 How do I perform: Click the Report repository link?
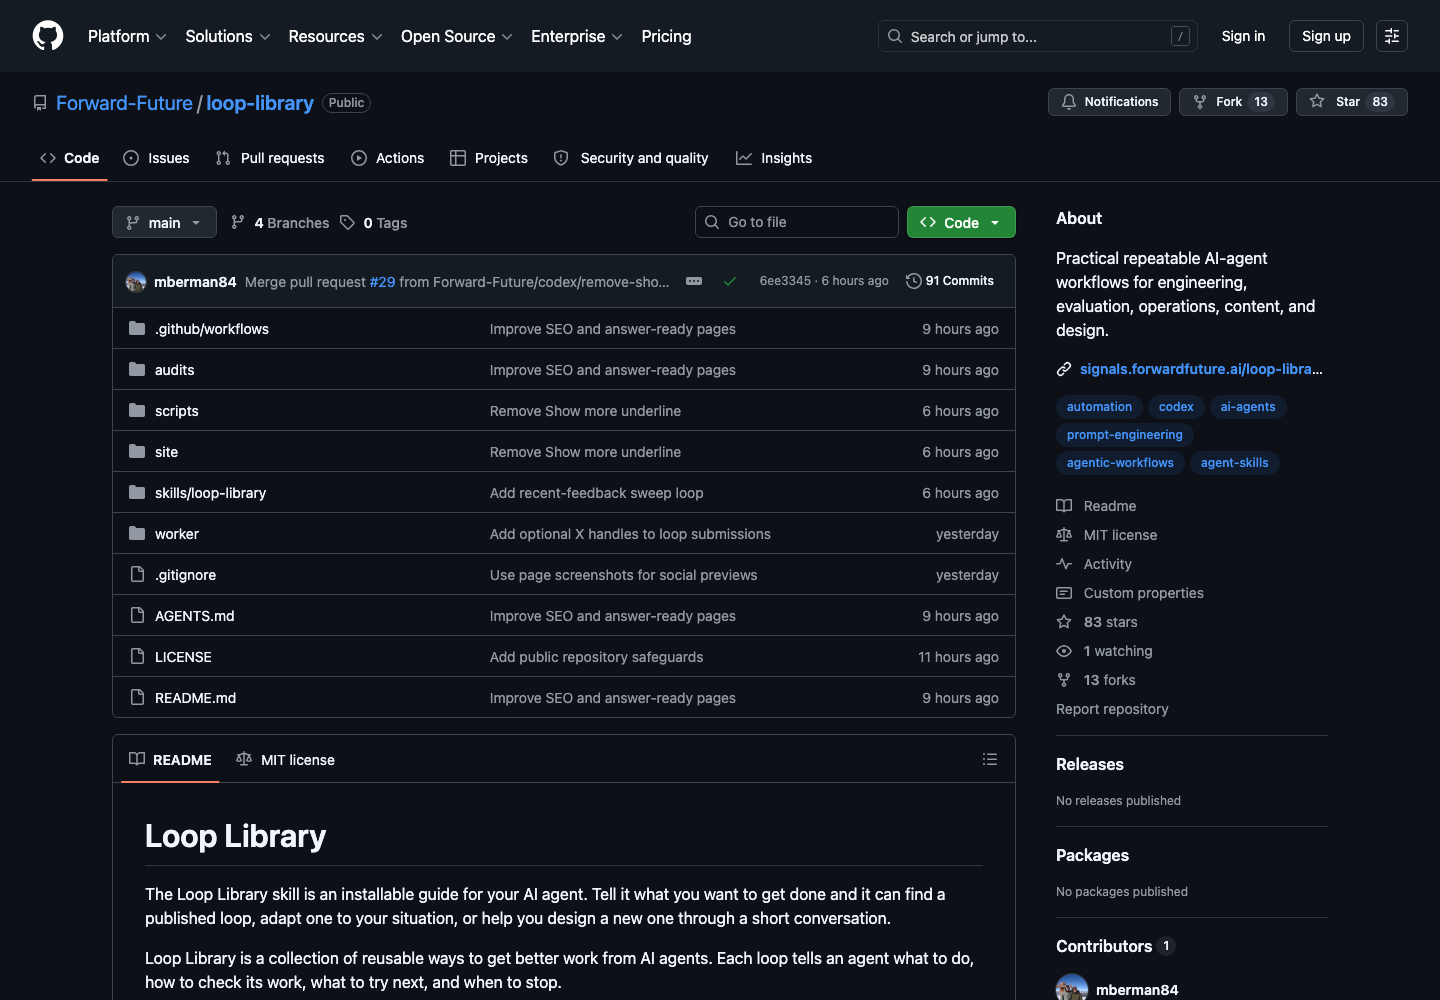(1112, 709)
